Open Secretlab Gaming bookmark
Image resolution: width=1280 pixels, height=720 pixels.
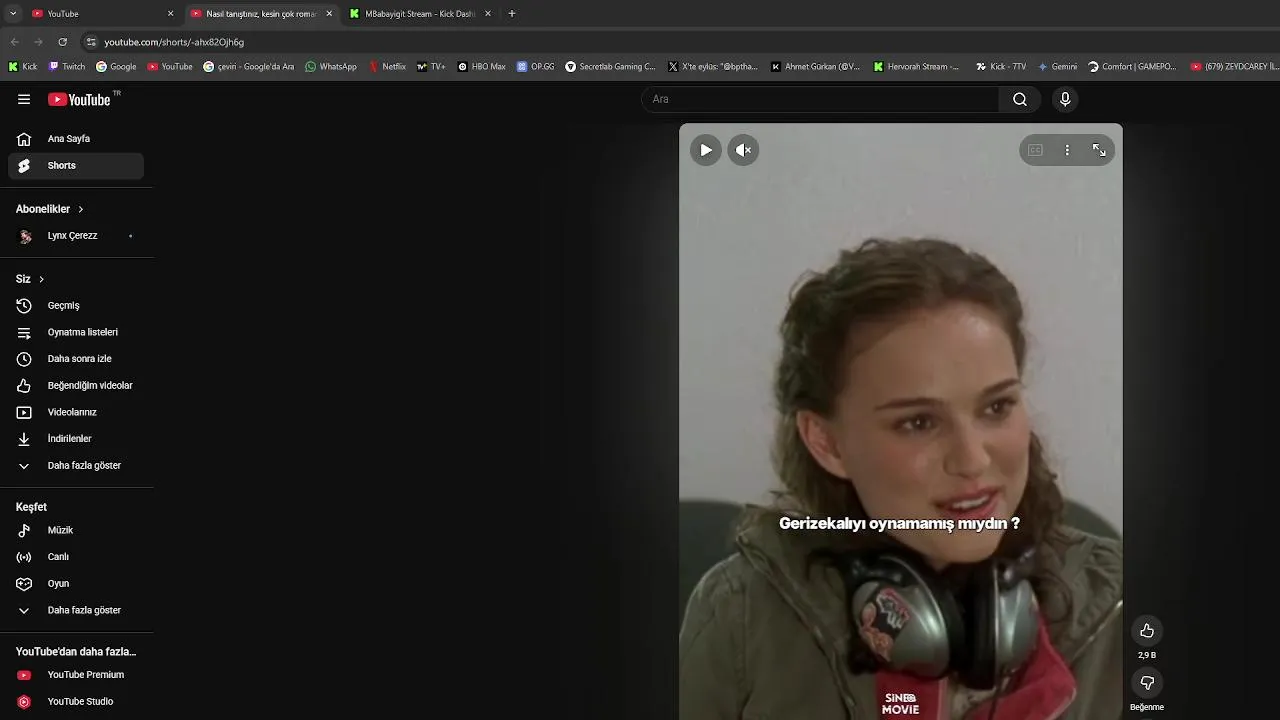pyautogui.click(x=611, y=67)
